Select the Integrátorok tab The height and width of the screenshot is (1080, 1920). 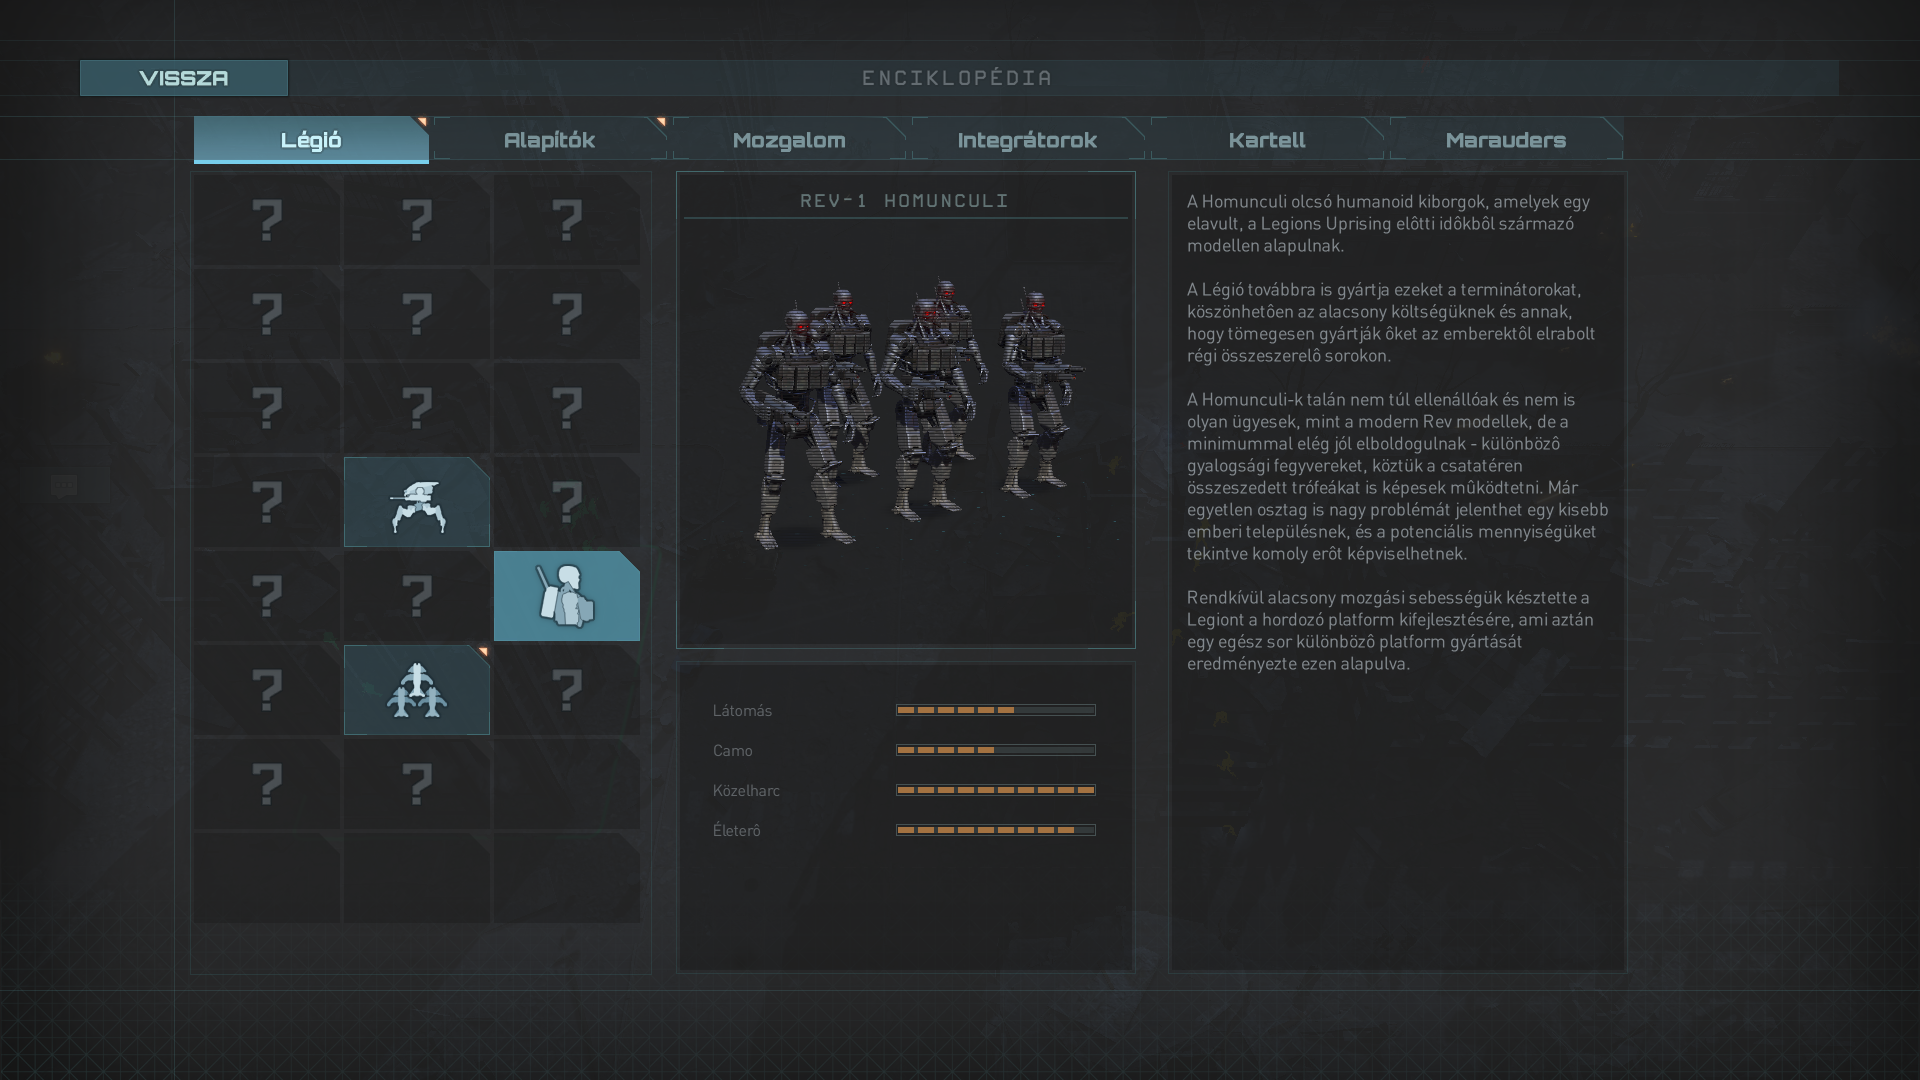pos(1027,140)
